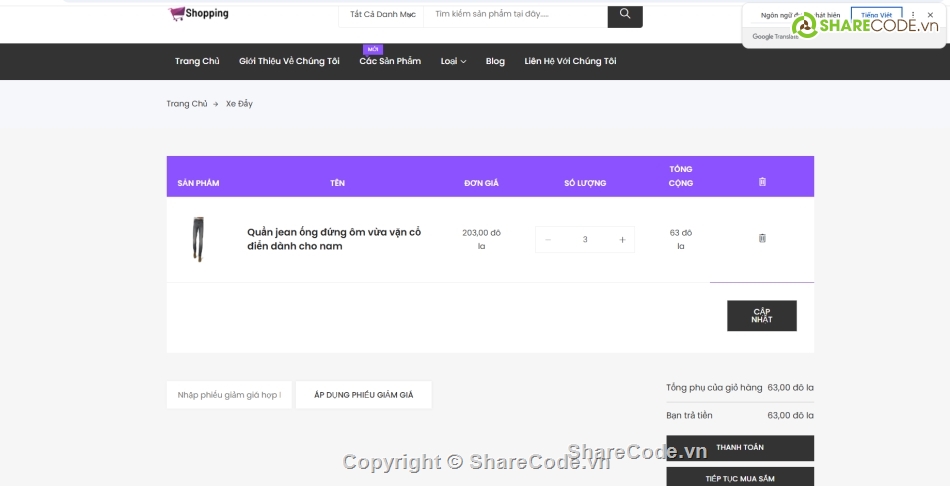The height and width of the screenshot is (486, 950).
Task: Decrease quantity with minus button
Action: pyautogui.click(x=548, y=239)
